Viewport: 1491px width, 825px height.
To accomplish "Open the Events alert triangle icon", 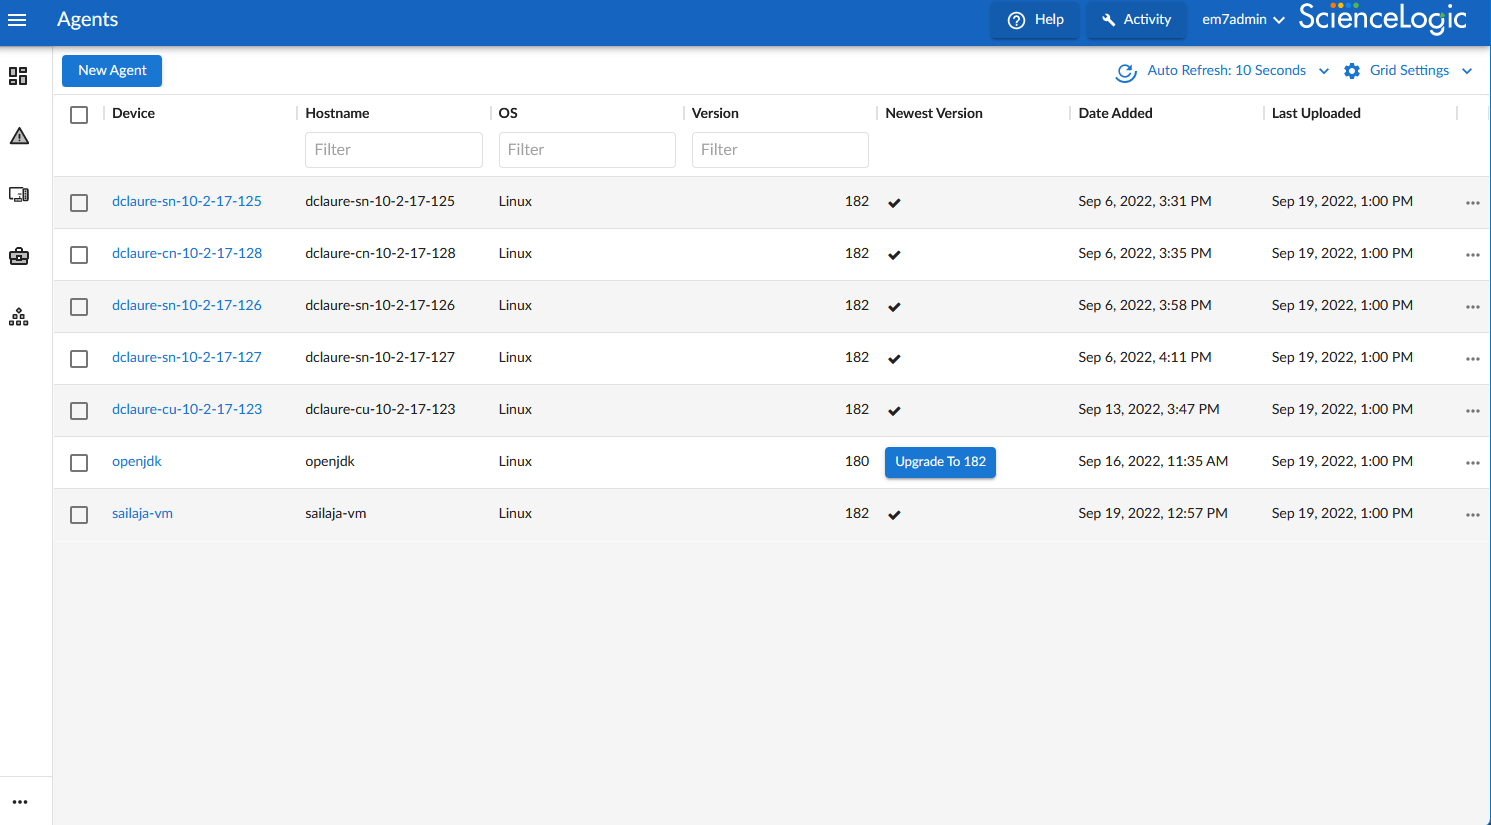I will tap(19, 136).
